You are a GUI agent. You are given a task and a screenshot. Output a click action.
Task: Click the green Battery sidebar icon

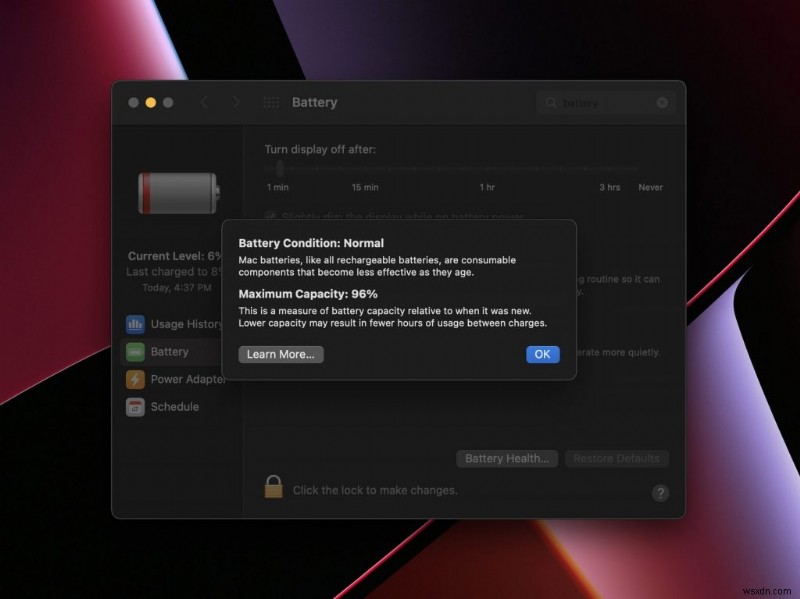coord(136,352)
